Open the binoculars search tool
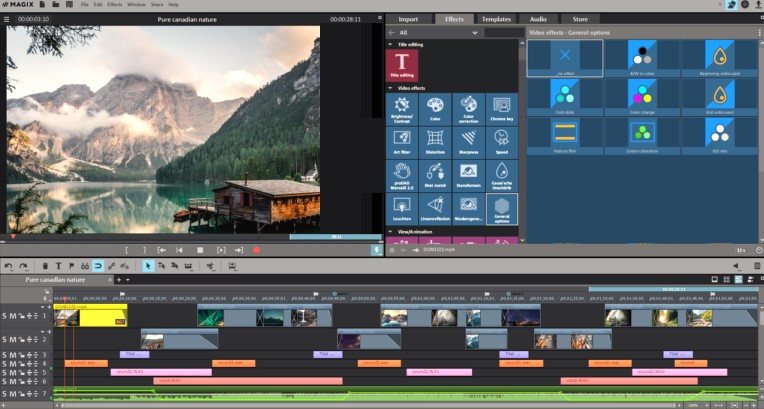This screenshot has width=764, height=409. (85, 266)
